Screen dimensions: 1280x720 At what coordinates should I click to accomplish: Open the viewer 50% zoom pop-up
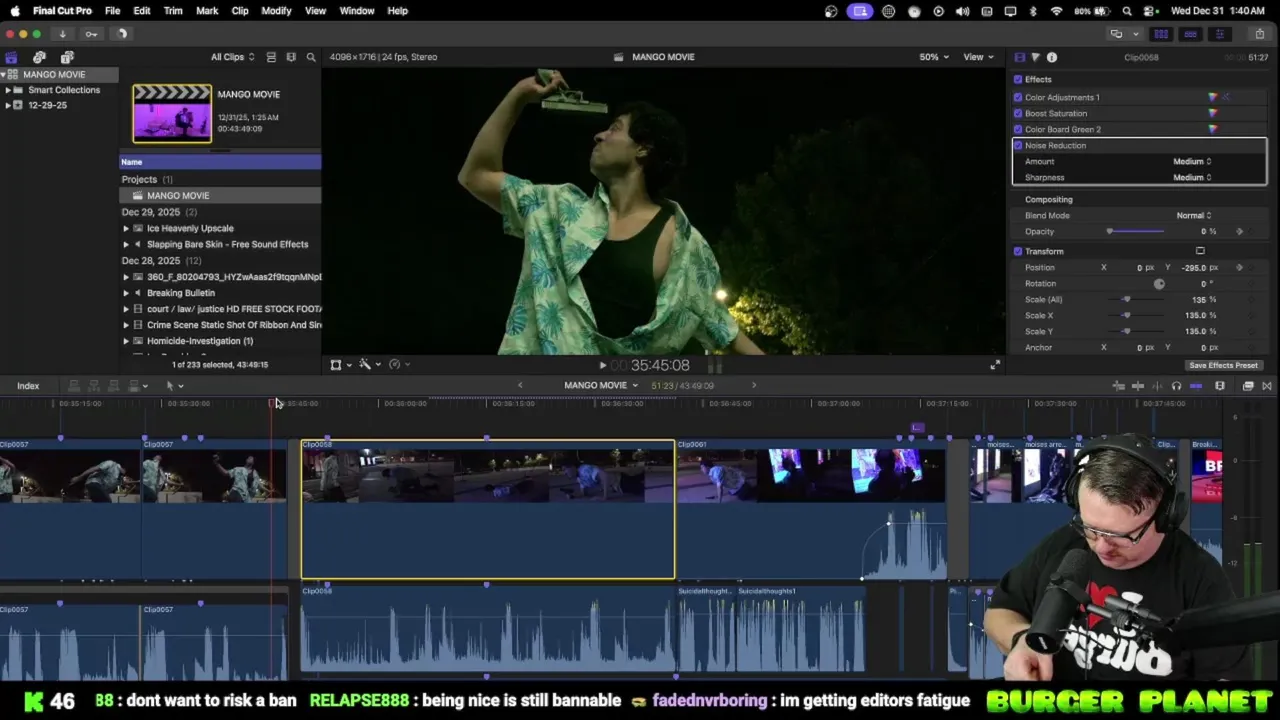click(x=934, y=57)
